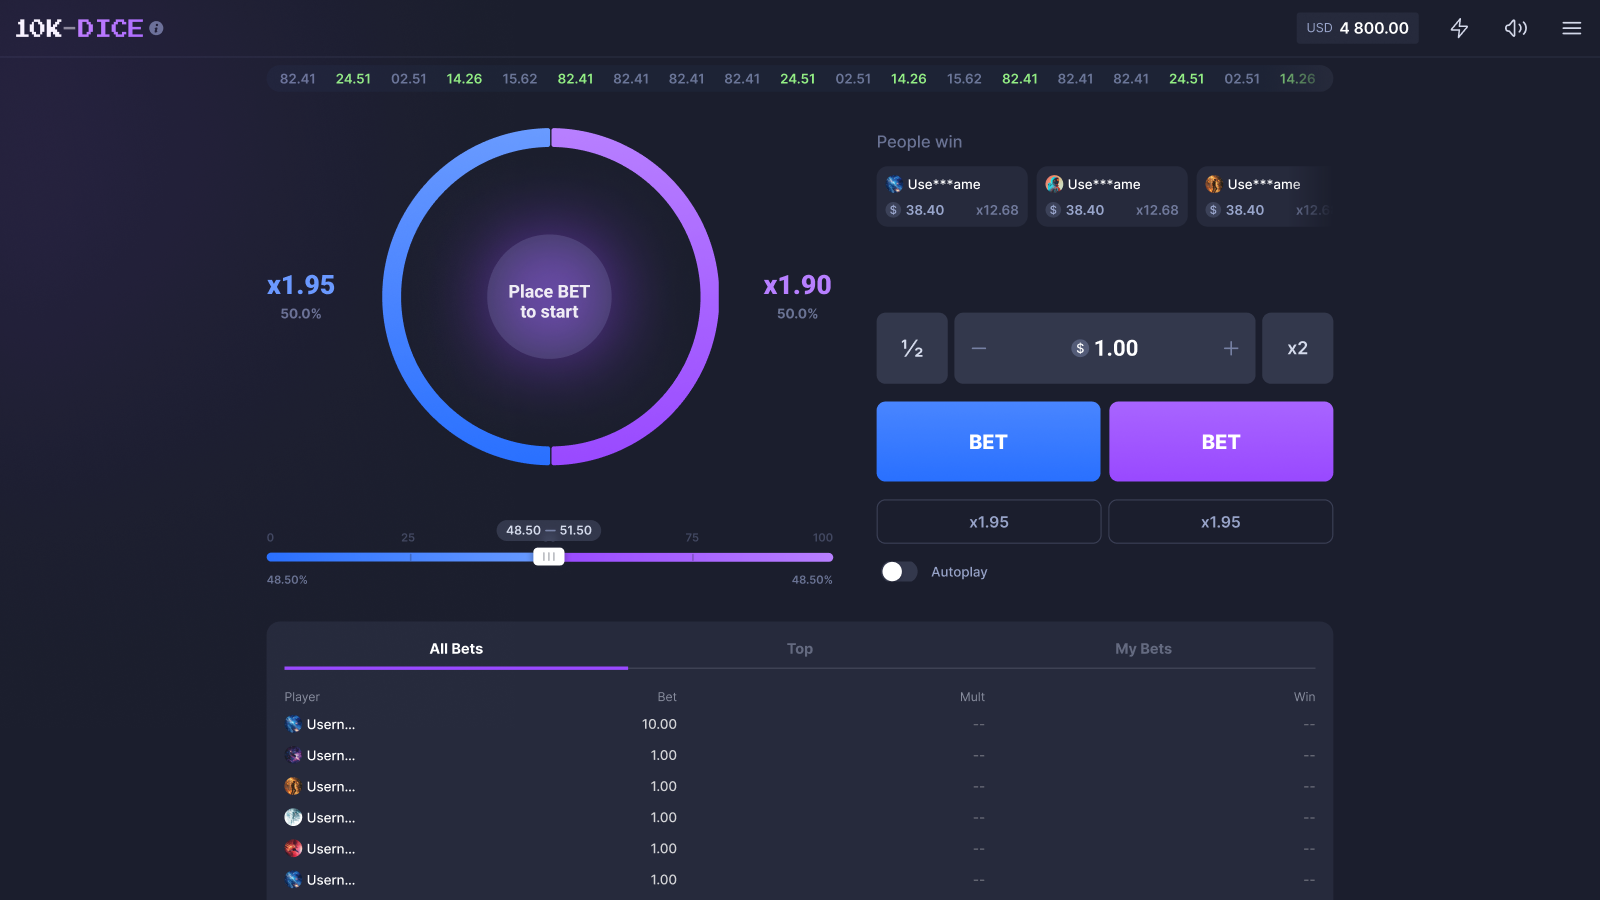Open the My Bets tab
The image size is (1600, 900).
pos(1143,648)
